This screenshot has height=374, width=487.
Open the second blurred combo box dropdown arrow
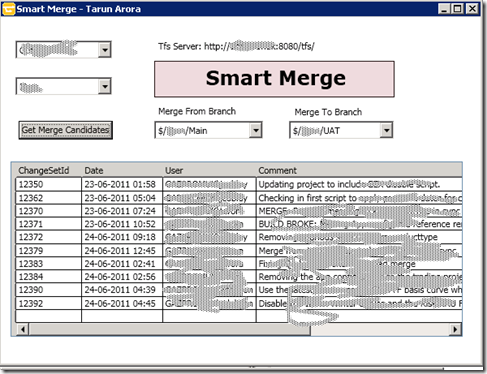tap(105, 87)
